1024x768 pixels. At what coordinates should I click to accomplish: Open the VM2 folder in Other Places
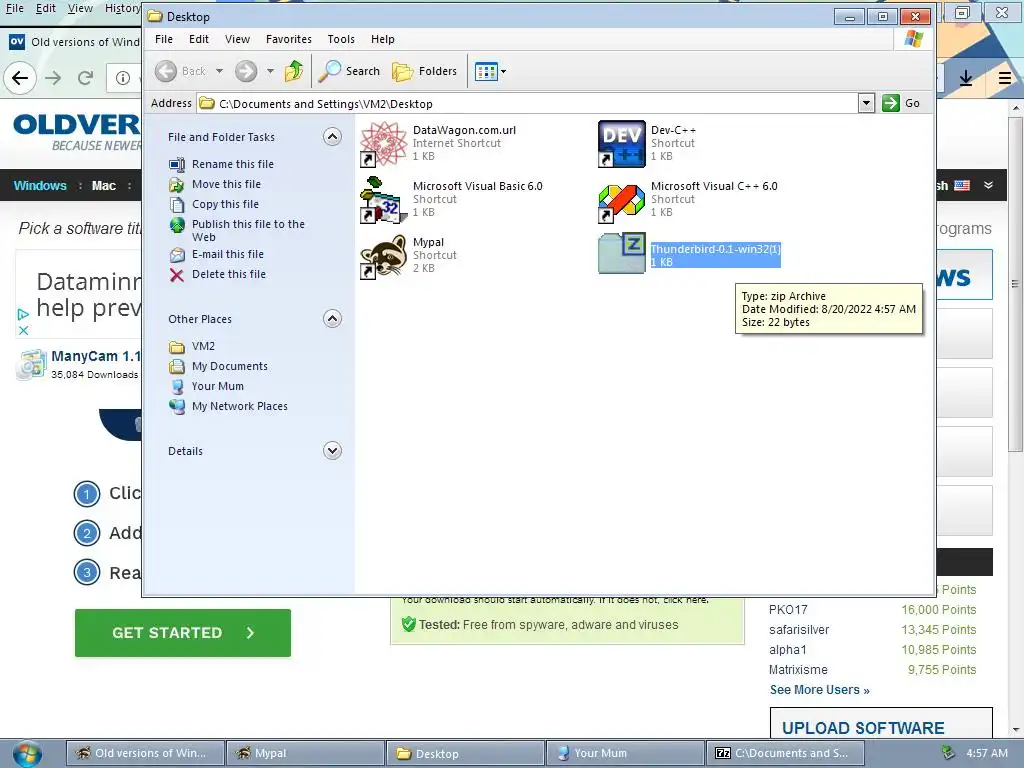coord(203,346)
